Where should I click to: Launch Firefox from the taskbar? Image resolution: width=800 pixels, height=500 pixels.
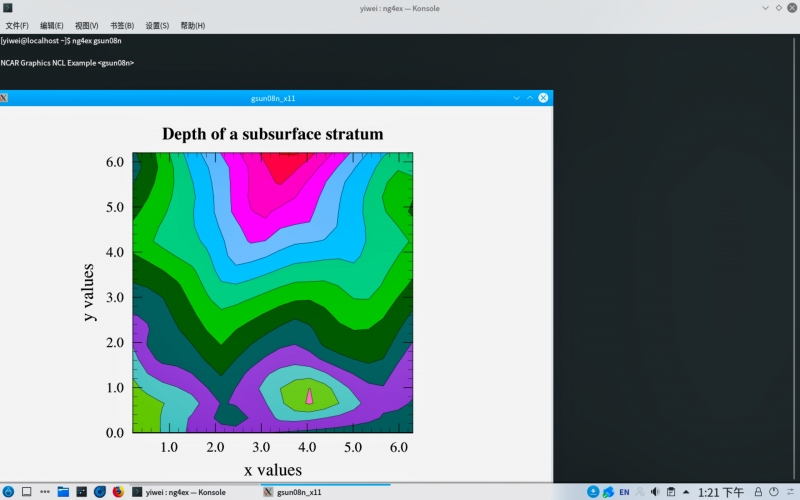pyautogui.click(x=117, y=492)
